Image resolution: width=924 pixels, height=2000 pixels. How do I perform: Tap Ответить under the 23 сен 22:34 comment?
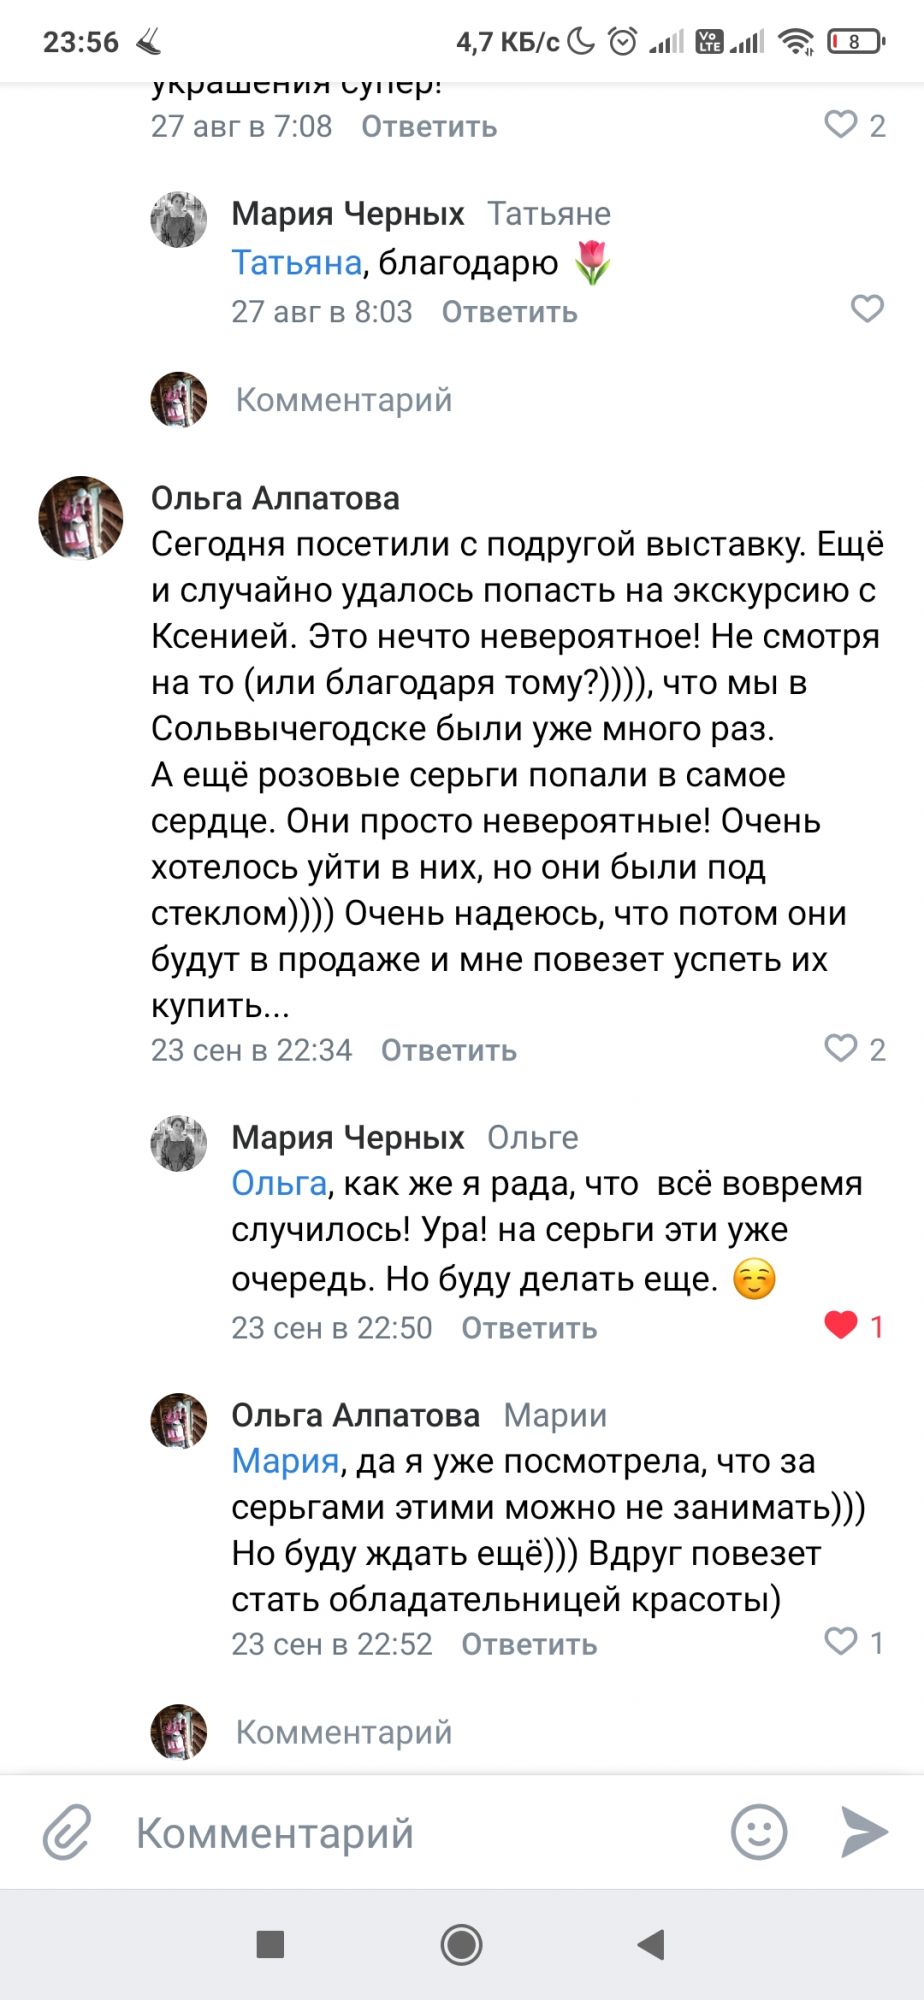click(448, 1050)
